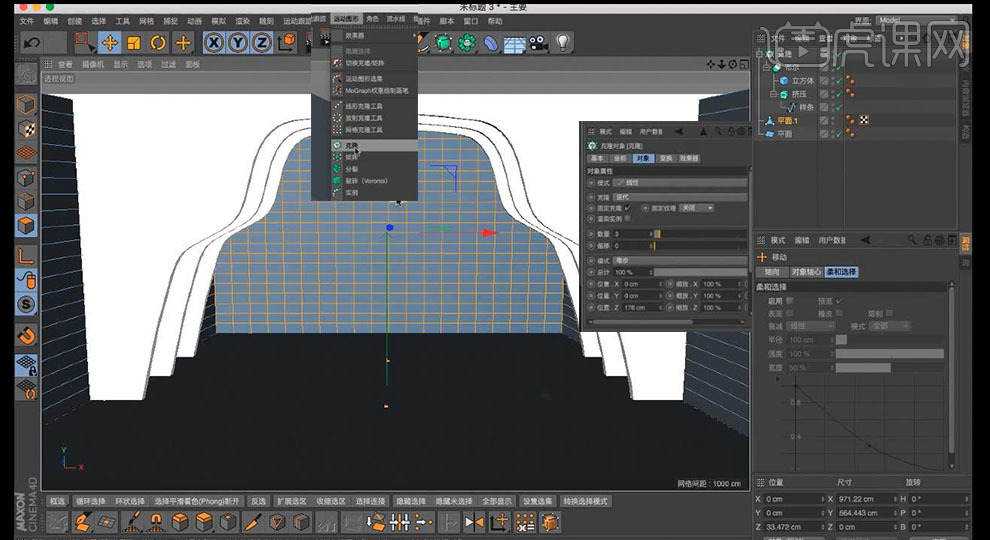Click the mirror tool icon in the bottom toolbar
Image resolution: width=990 pixels, height=540 pixels.
[x=474, y=522]
